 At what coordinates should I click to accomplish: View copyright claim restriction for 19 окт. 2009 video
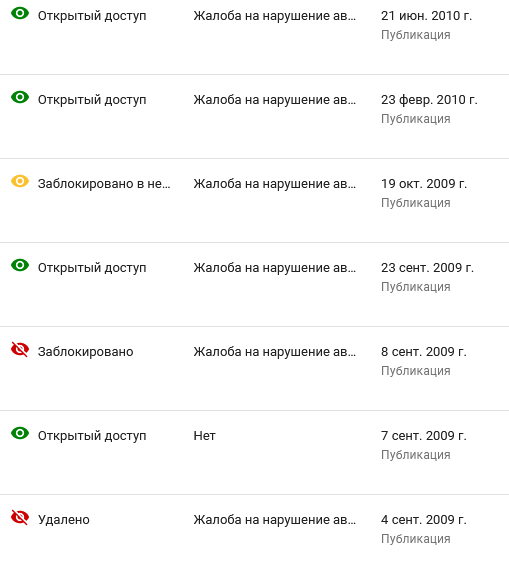pos(275,184)
